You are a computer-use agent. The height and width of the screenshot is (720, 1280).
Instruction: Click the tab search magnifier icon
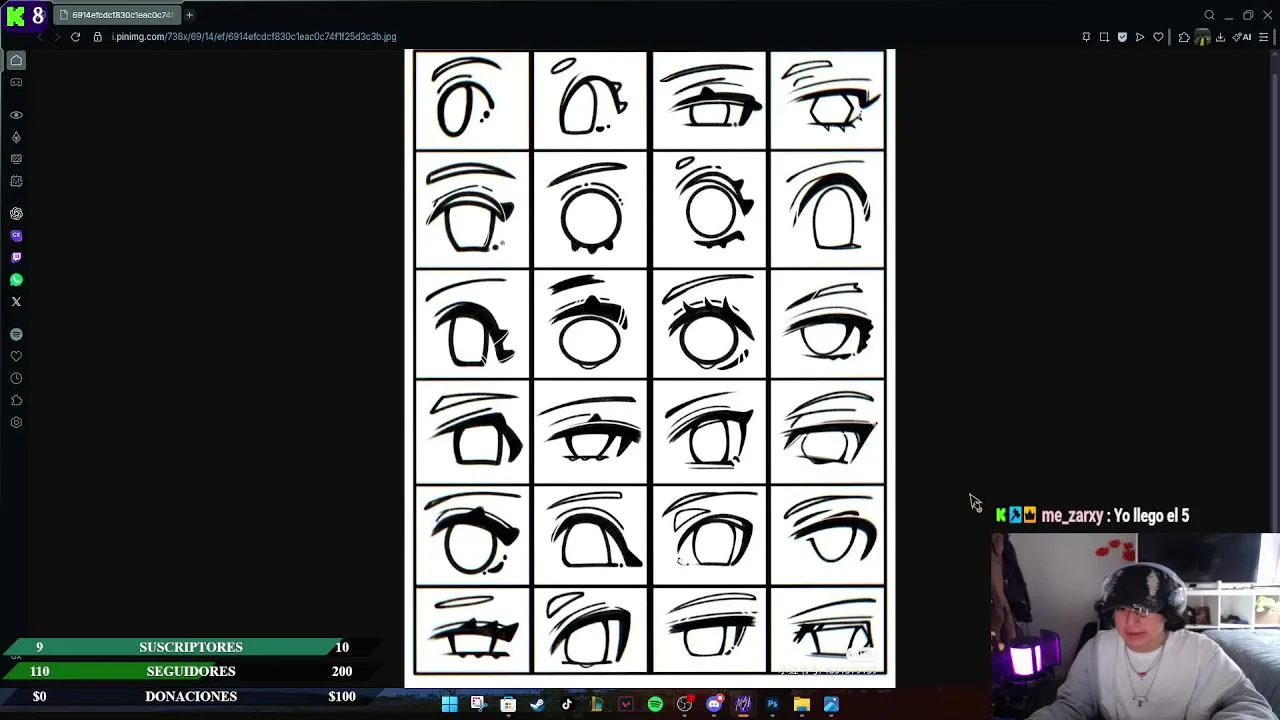[1209, 15]
